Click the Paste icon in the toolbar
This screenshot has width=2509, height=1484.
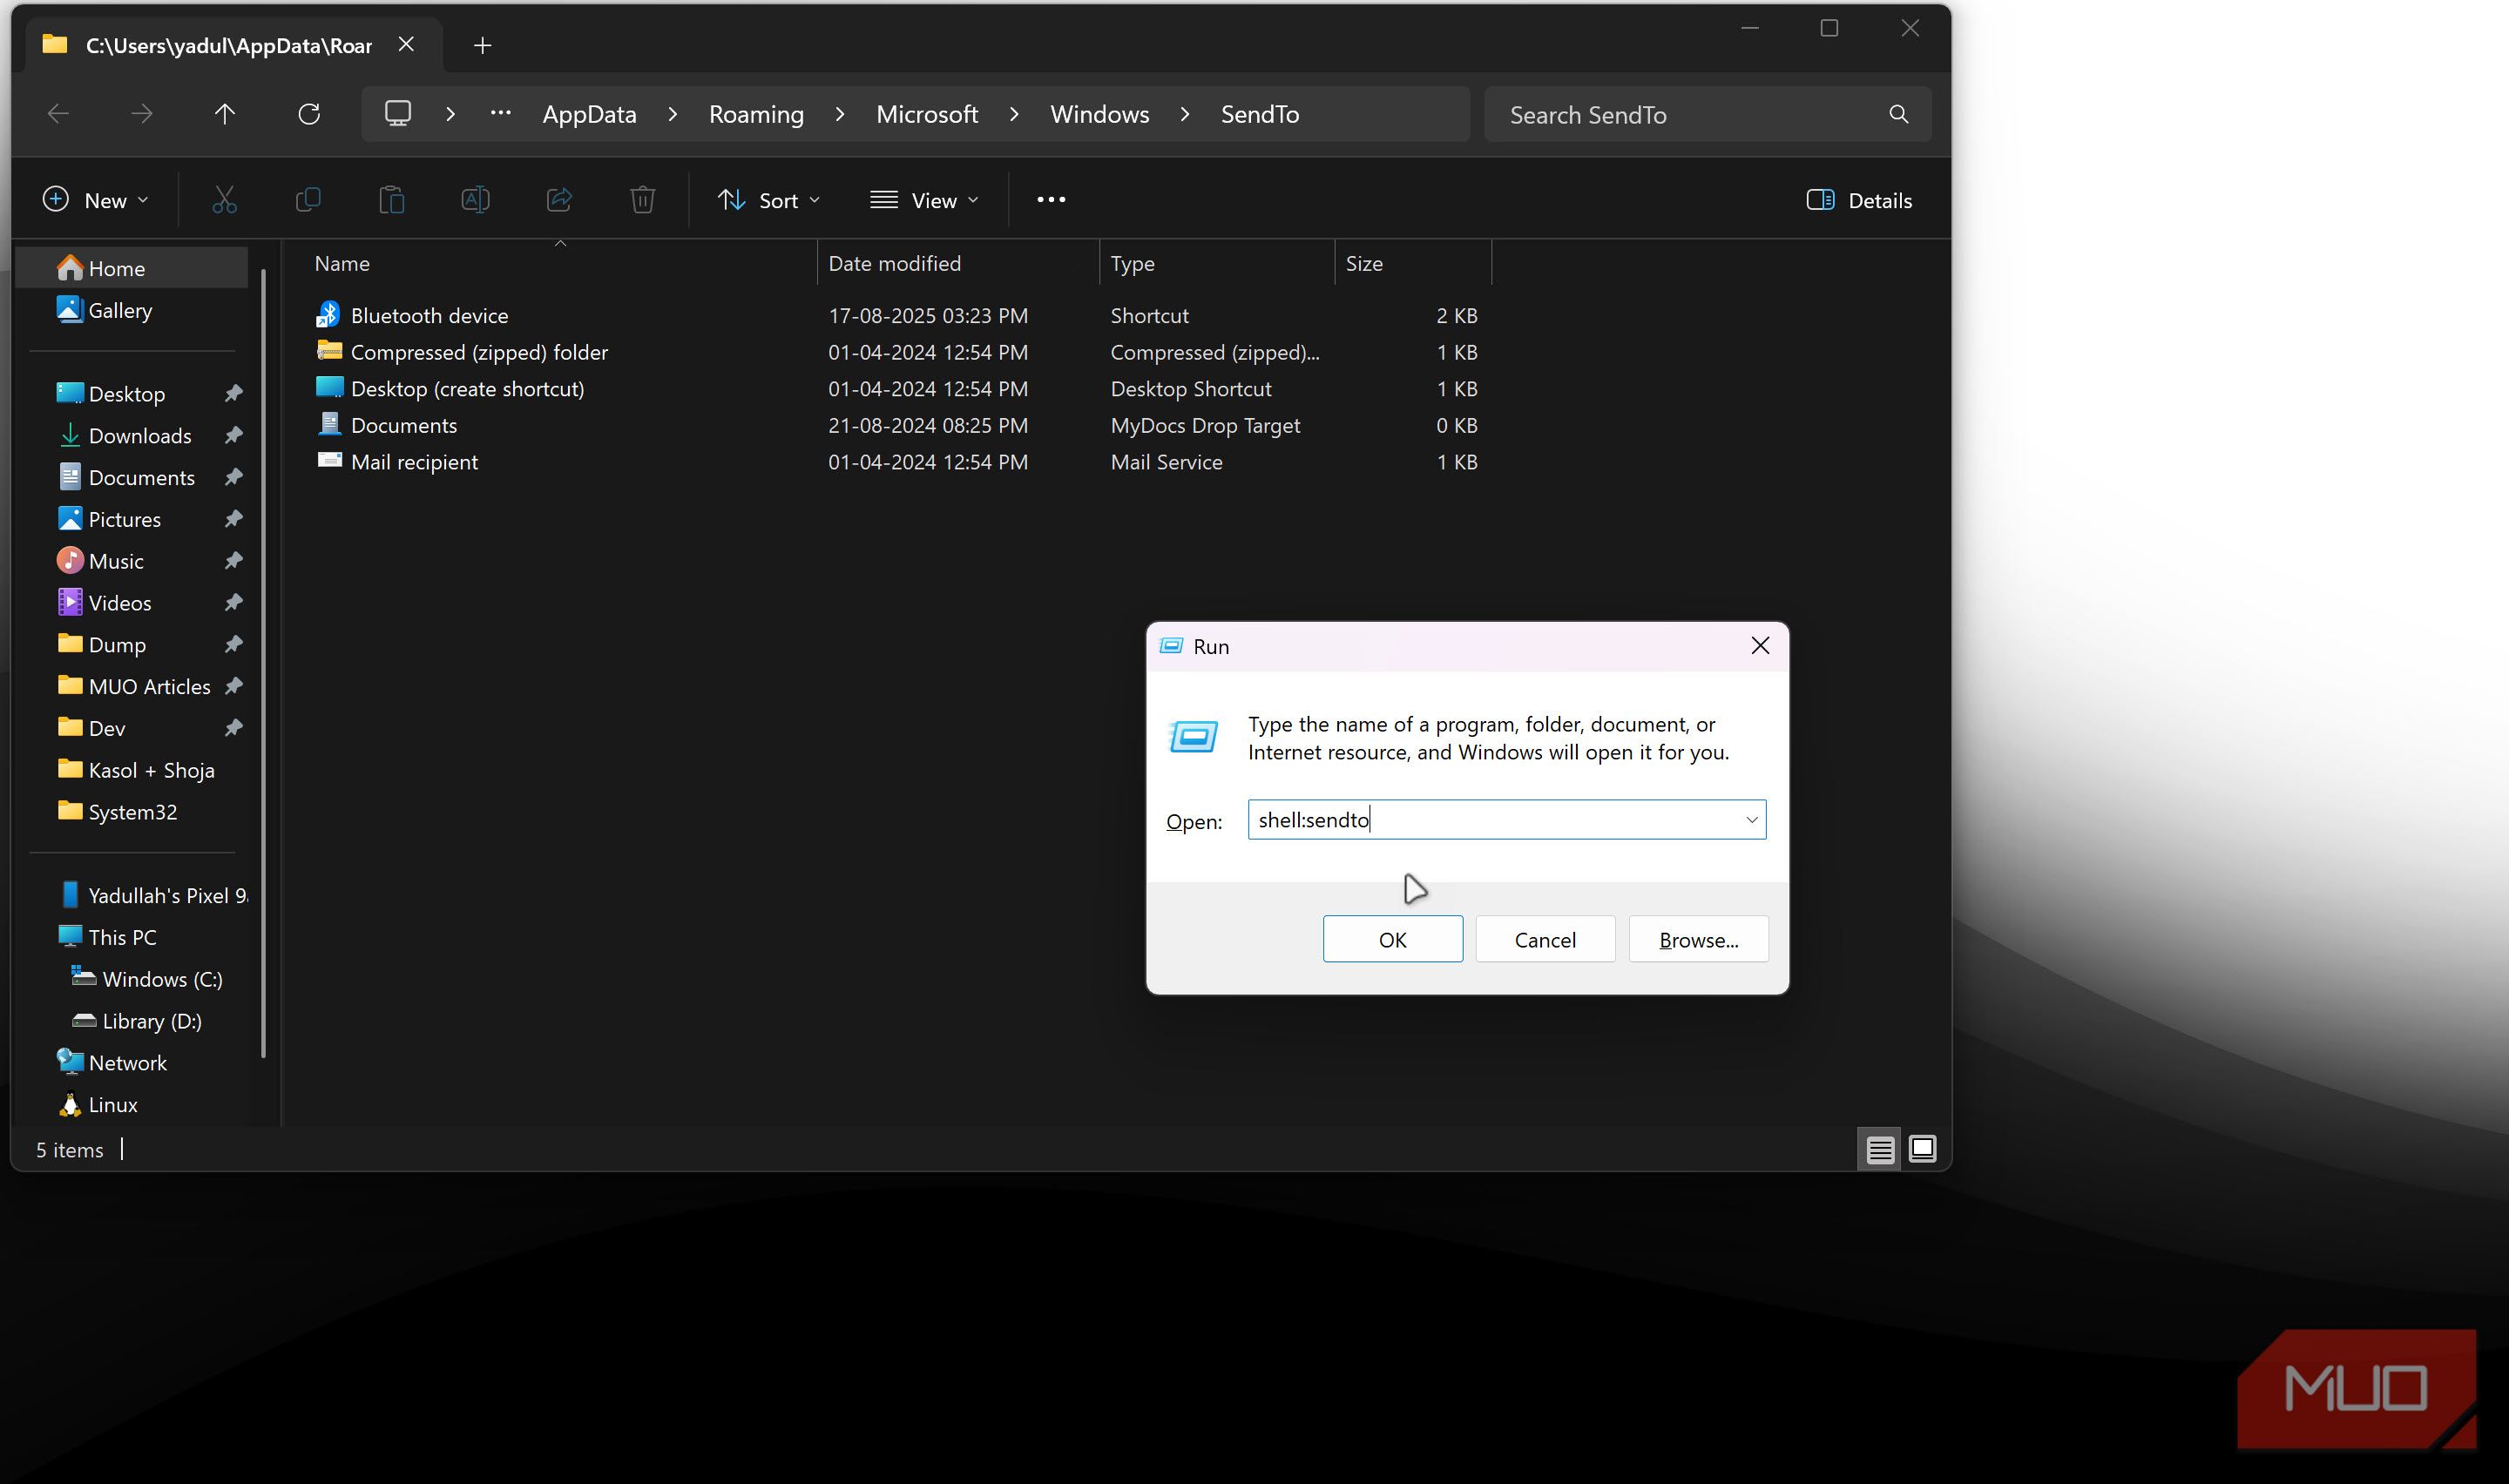[x=392, y=199]
